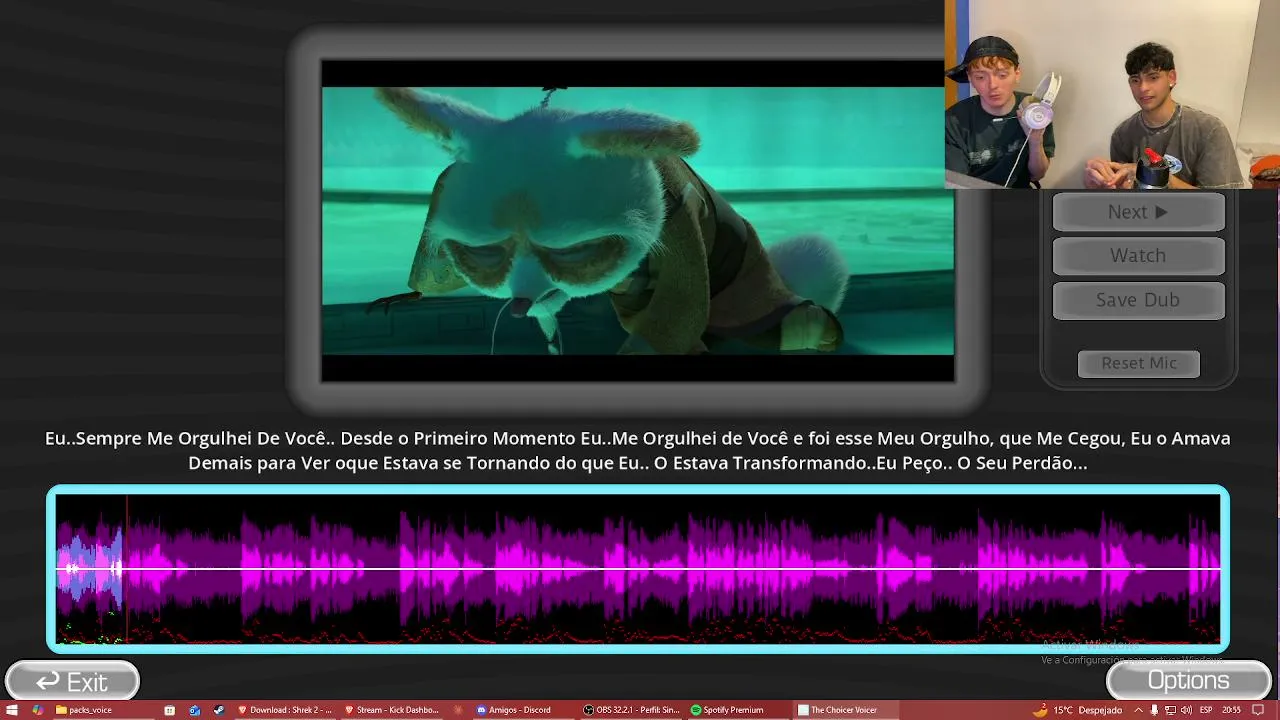This screenshot has height=720, width=1280.
Task: Switch to OBS 32.2.1 window
Action: click(632, 710)
